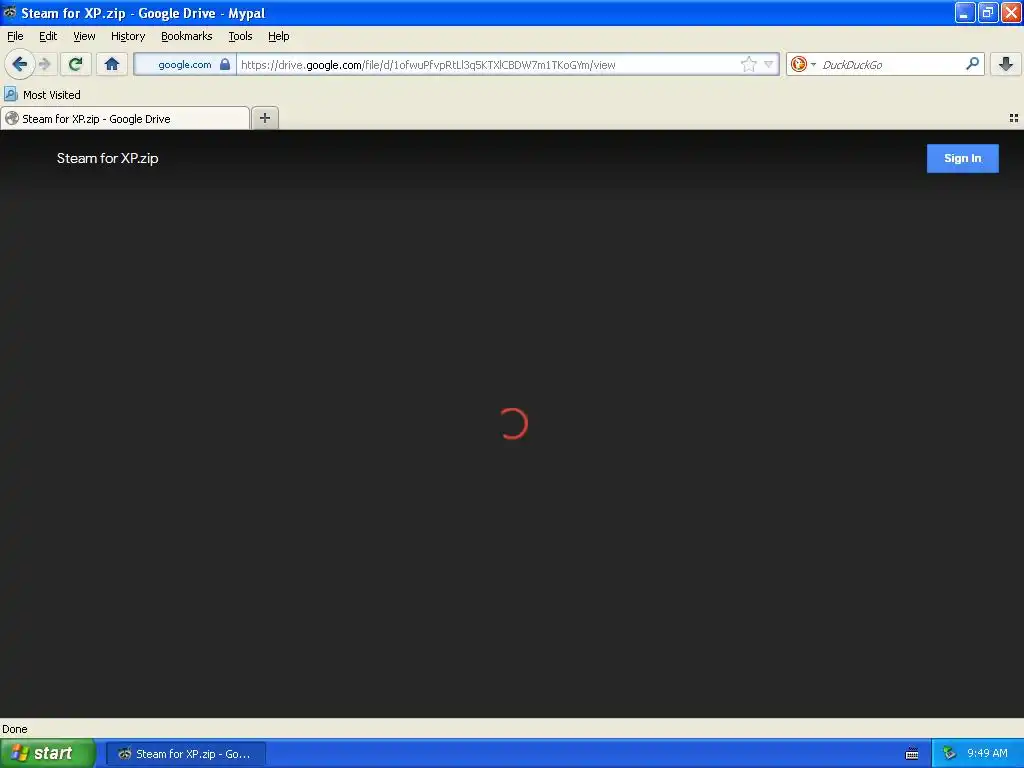Open the URL history dropdown arrow
The width and height of the screenshot is (1024, 768).
pos(769,64)
